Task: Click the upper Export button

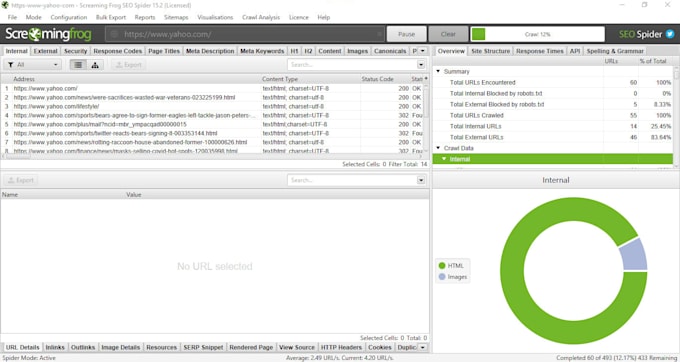Action: point(128,65)
